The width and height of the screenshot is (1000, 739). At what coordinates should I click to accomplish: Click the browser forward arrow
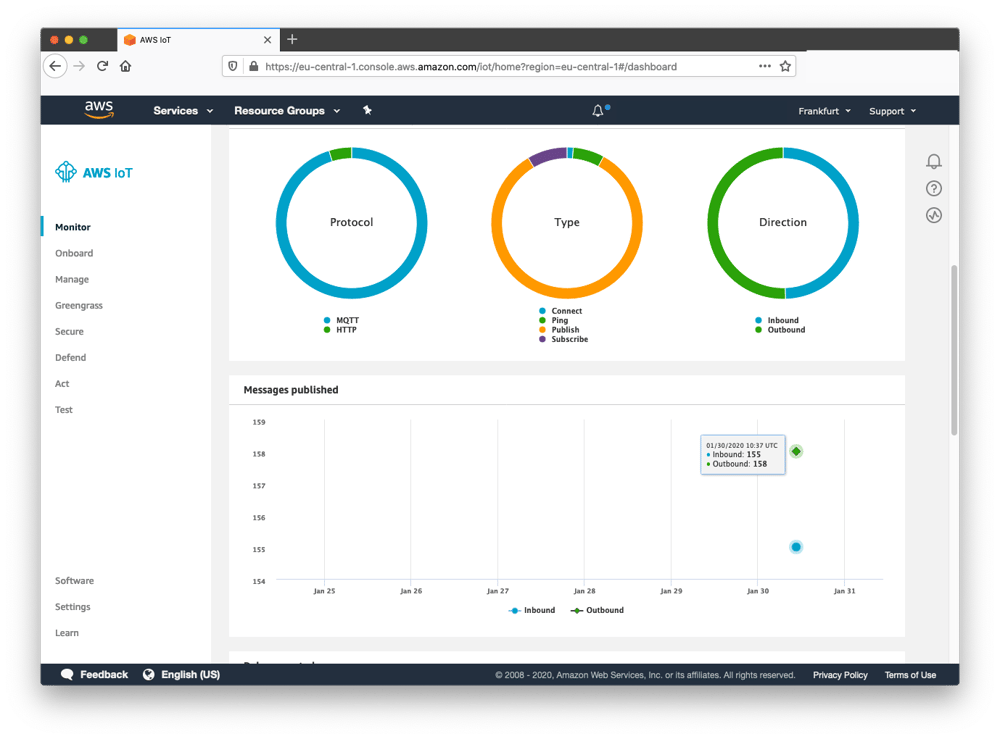pos(79,66)
